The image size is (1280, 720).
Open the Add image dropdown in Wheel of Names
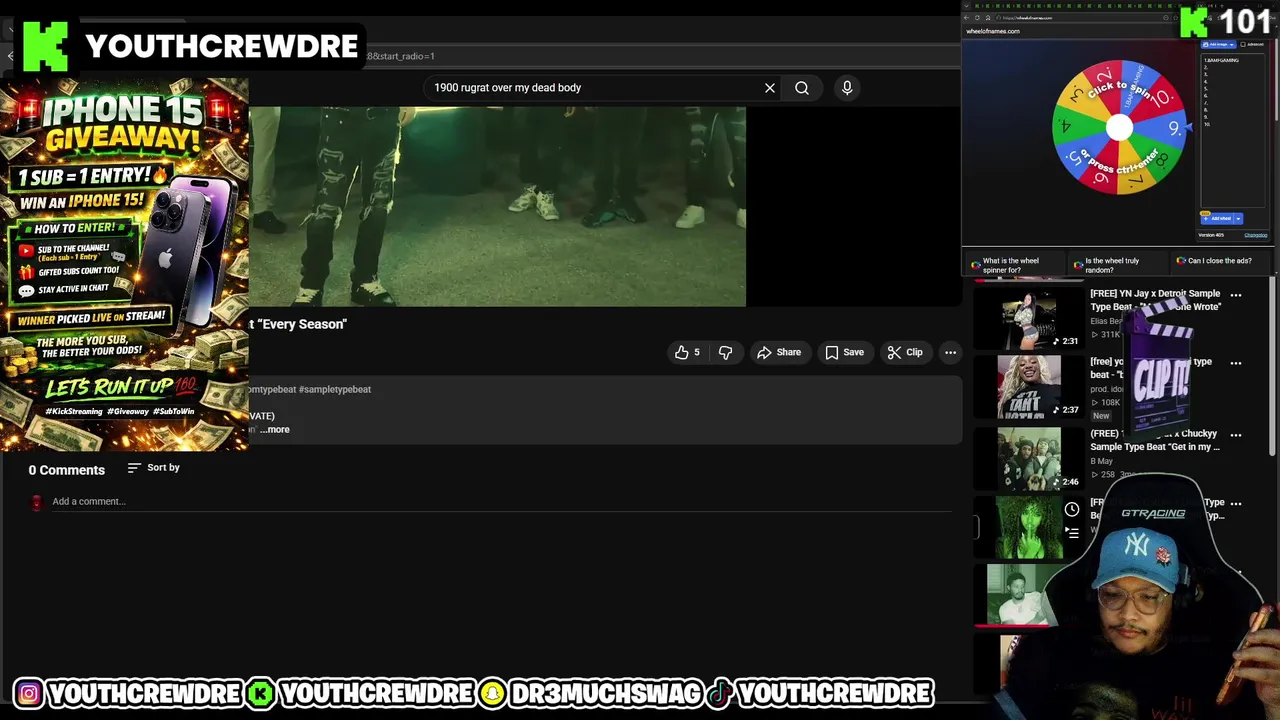[x=1217, y=44]
